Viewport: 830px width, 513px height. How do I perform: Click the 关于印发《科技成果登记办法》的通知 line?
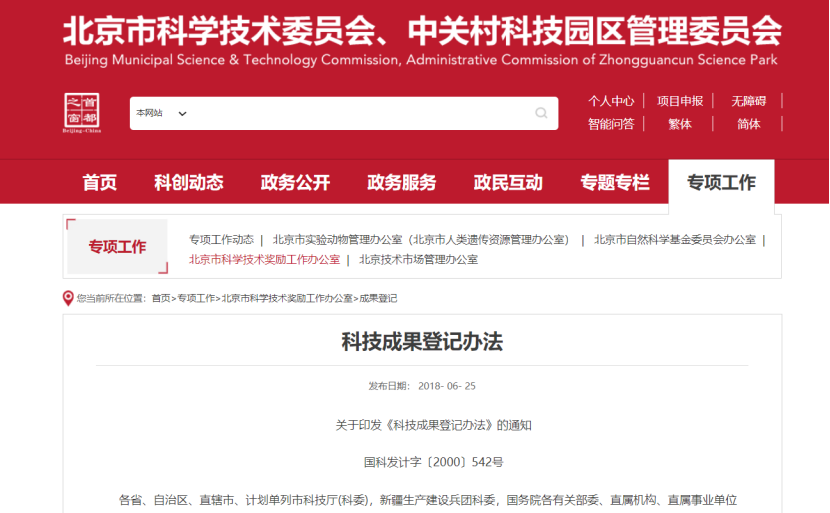point(434,425)
